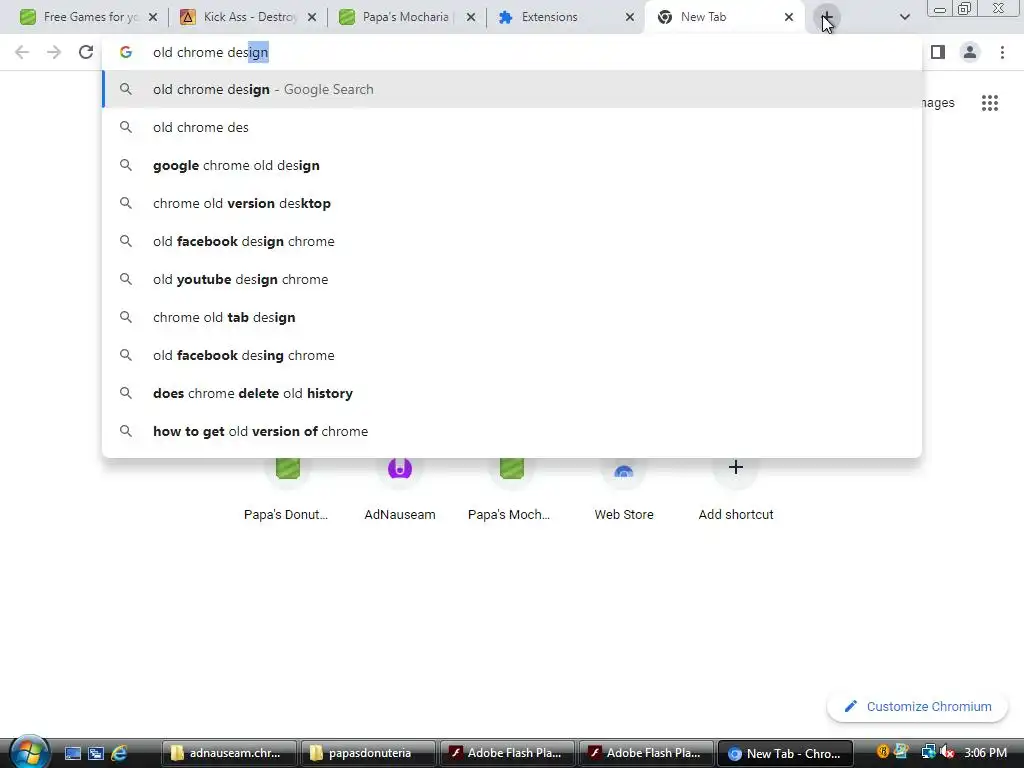Open the profile avatar menu
The width and height of the screenshot is (1024, 768).
coord(970,52)
